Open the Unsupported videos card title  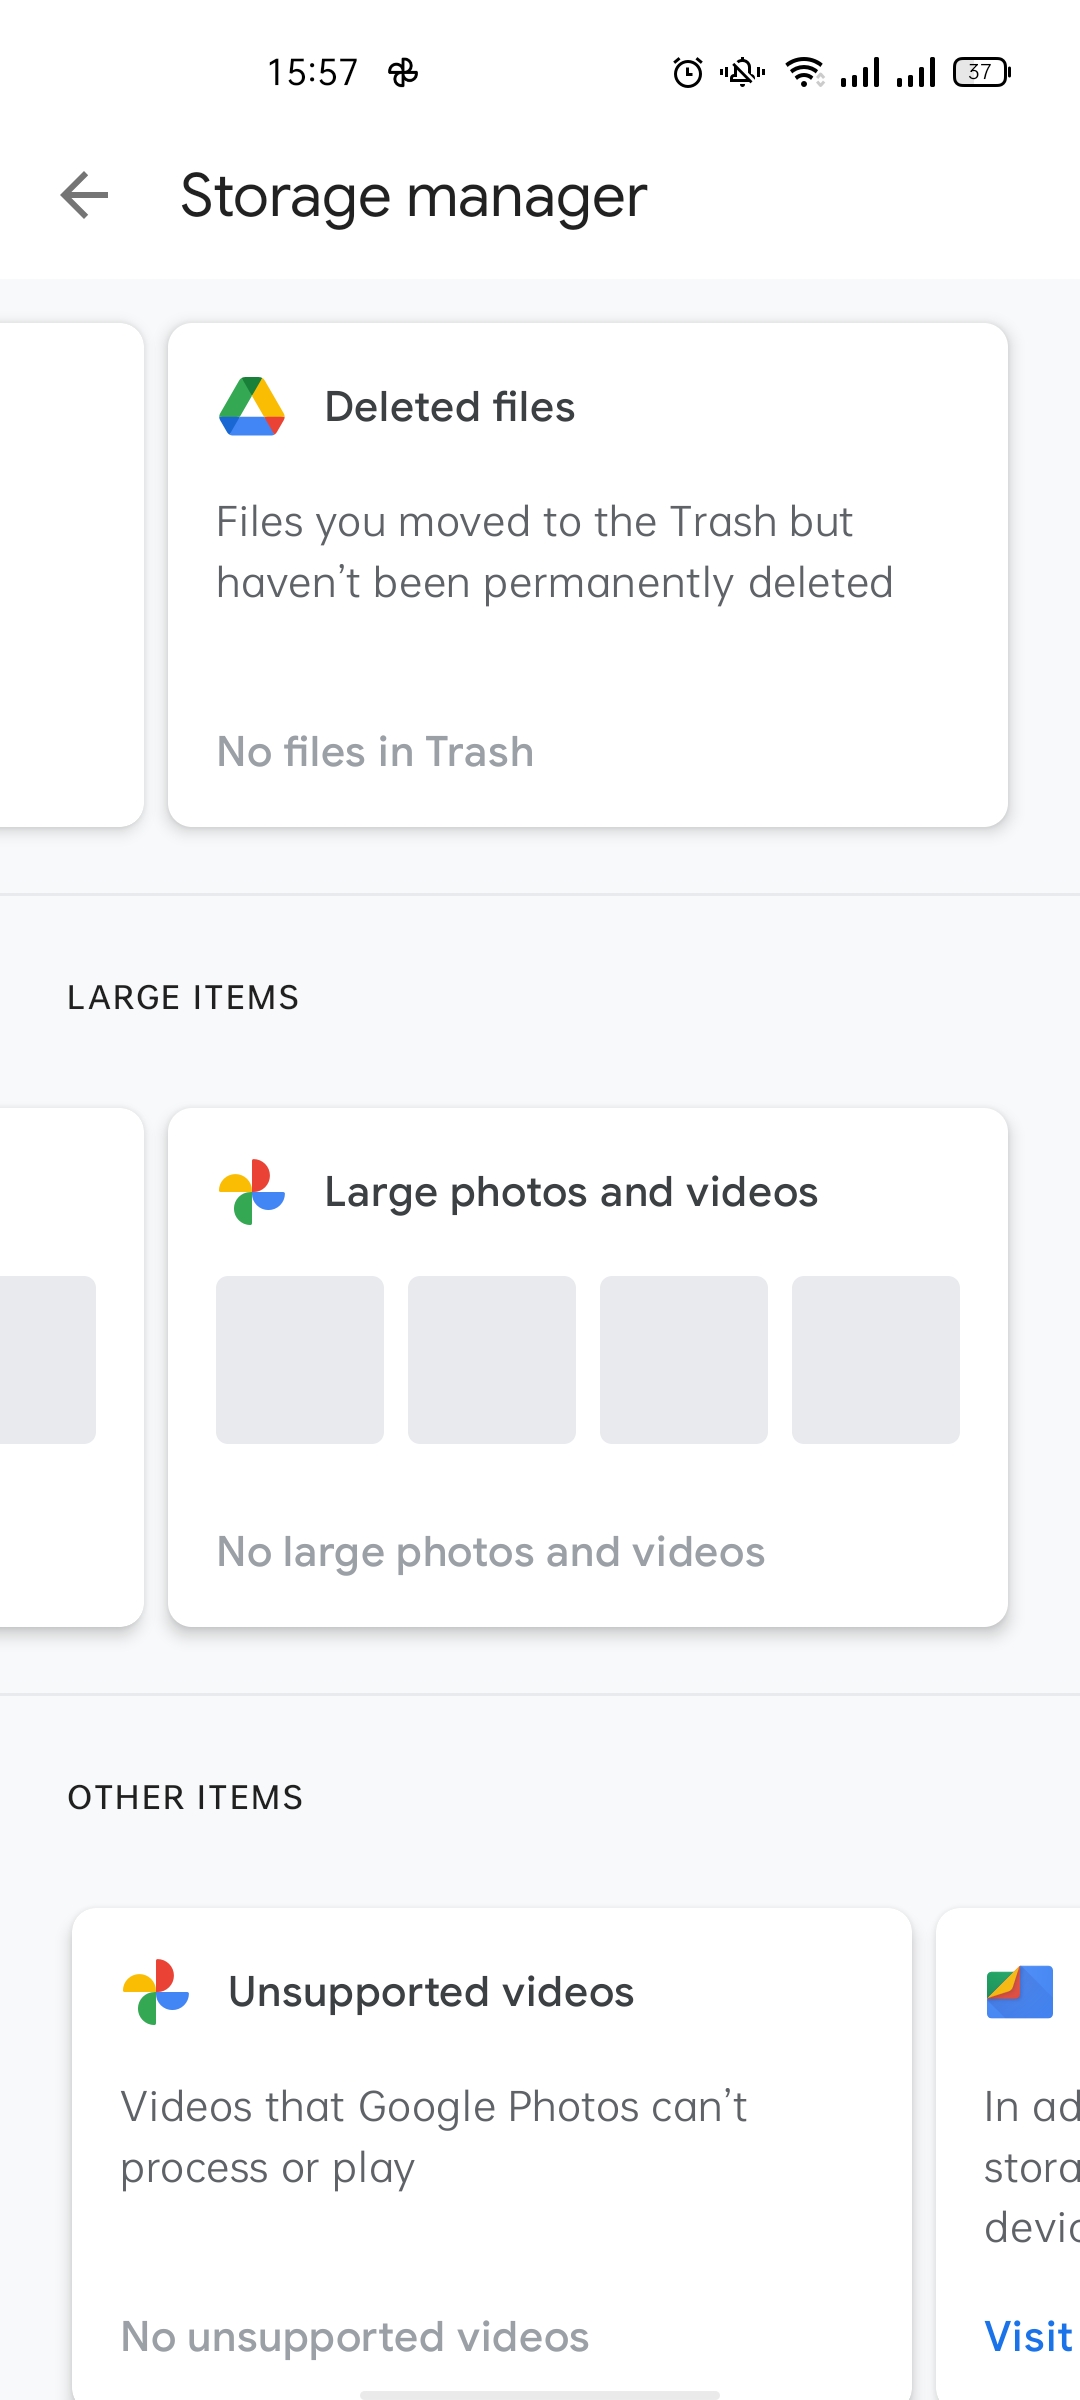[x=431, y=1992]
